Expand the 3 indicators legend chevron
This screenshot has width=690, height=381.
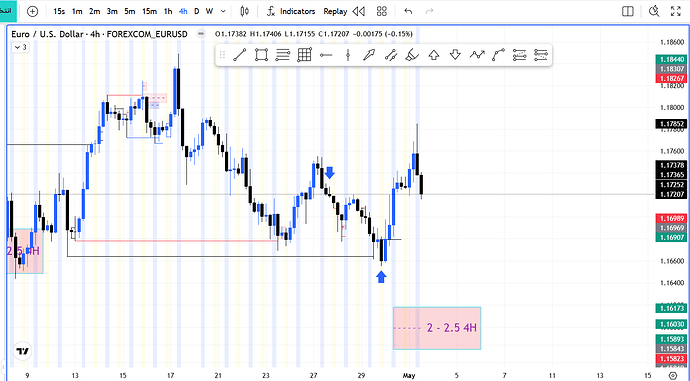coord(20,47)
